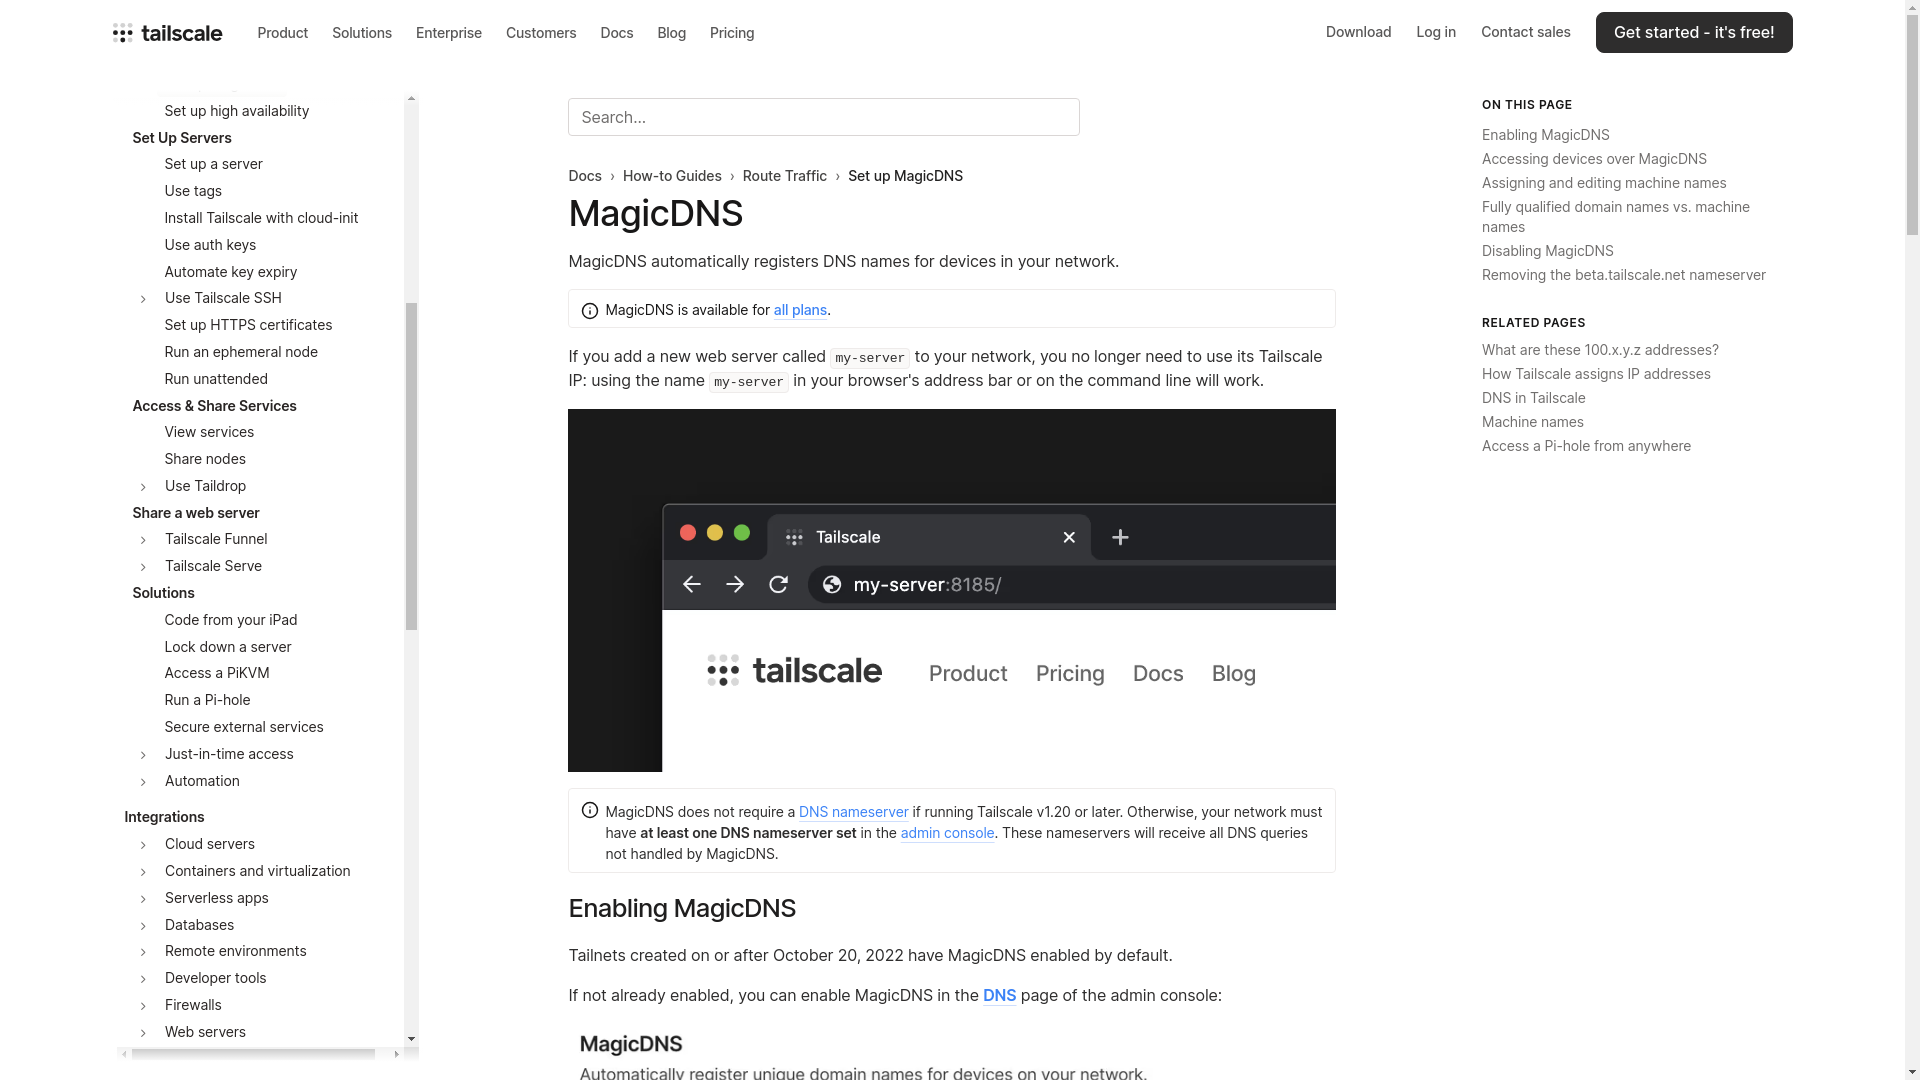Open Share nodes
1920x1080 pixels.
pyautogui.click(x=205, y=459)
